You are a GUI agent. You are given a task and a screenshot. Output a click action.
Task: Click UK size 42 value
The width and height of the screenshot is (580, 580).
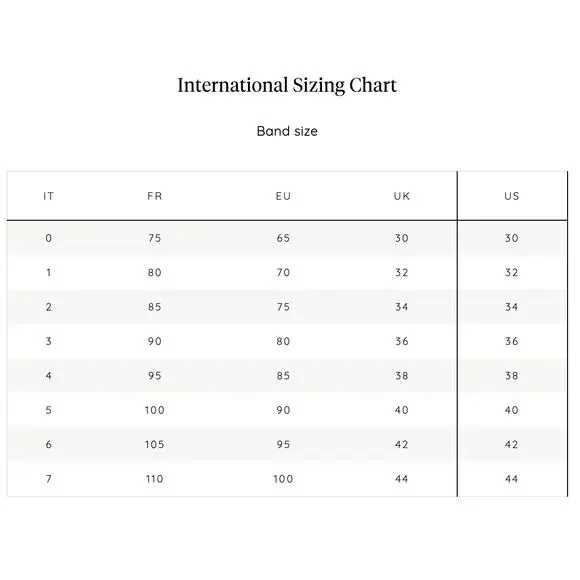tap(402, 445)
